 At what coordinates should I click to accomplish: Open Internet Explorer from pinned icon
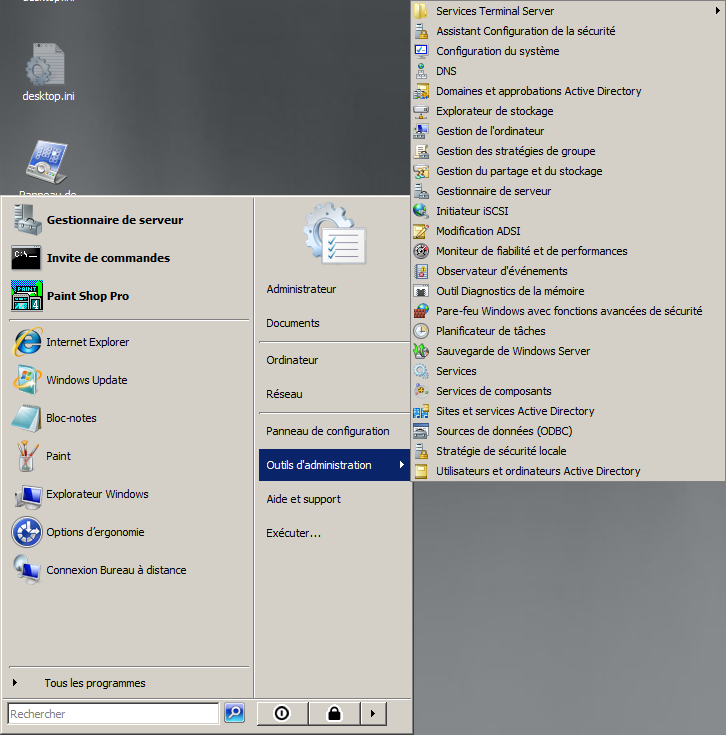tap(27, 342)
